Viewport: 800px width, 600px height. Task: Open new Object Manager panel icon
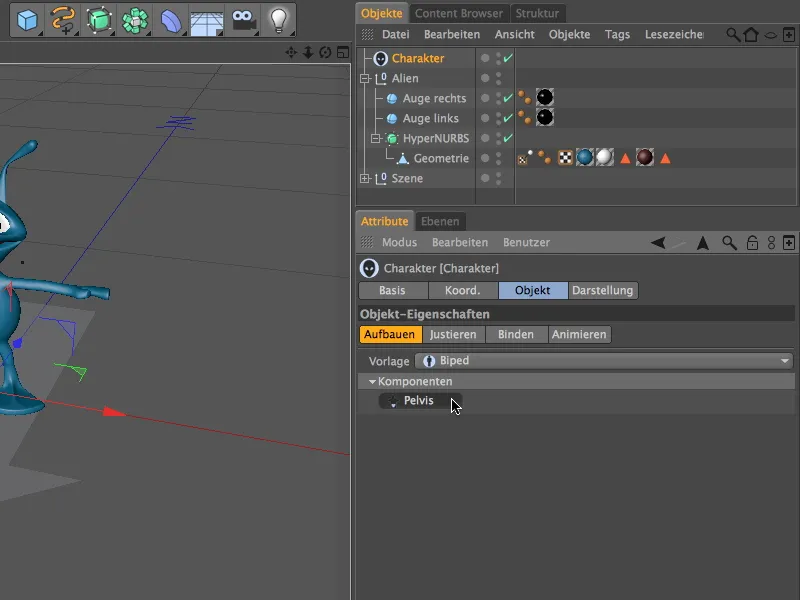click(x=789, y=35)
